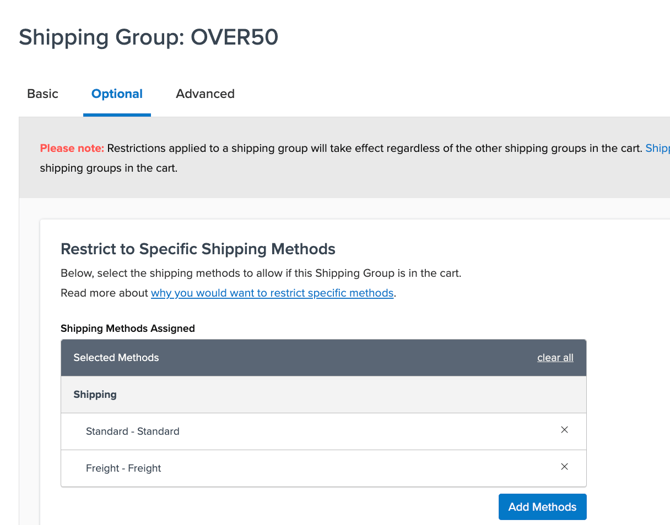Remove the Freight - Freight method
670x525 pixels.
tap(564, 467)
